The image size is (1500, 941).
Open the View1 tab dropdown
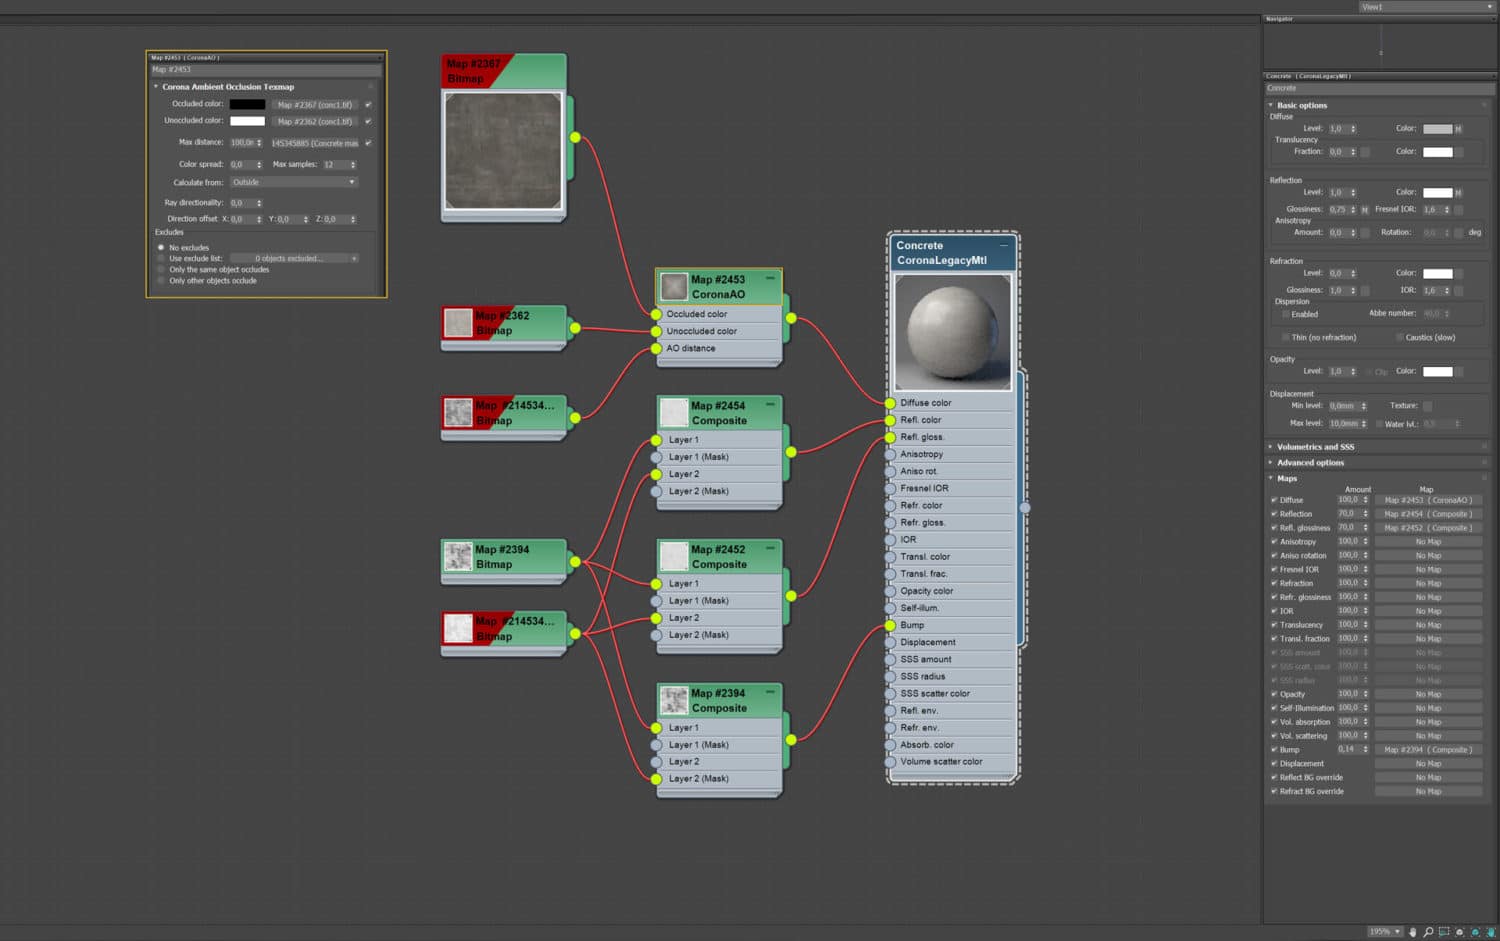click(1427, 7)
